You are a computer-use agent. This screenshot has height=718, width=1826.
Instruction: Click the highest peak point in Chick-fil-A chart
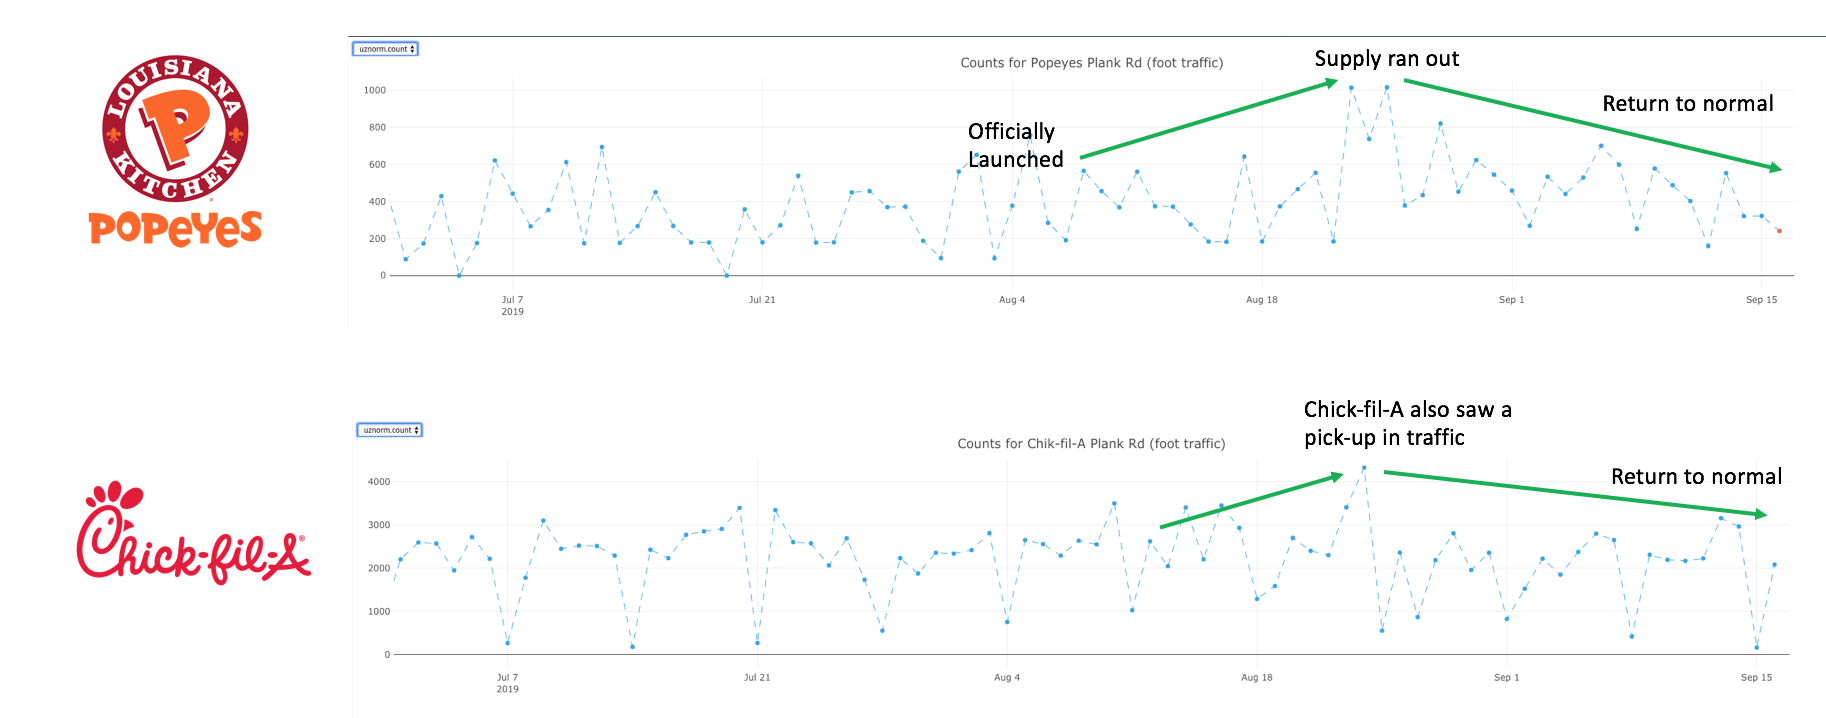click(x=1364, y=468)
